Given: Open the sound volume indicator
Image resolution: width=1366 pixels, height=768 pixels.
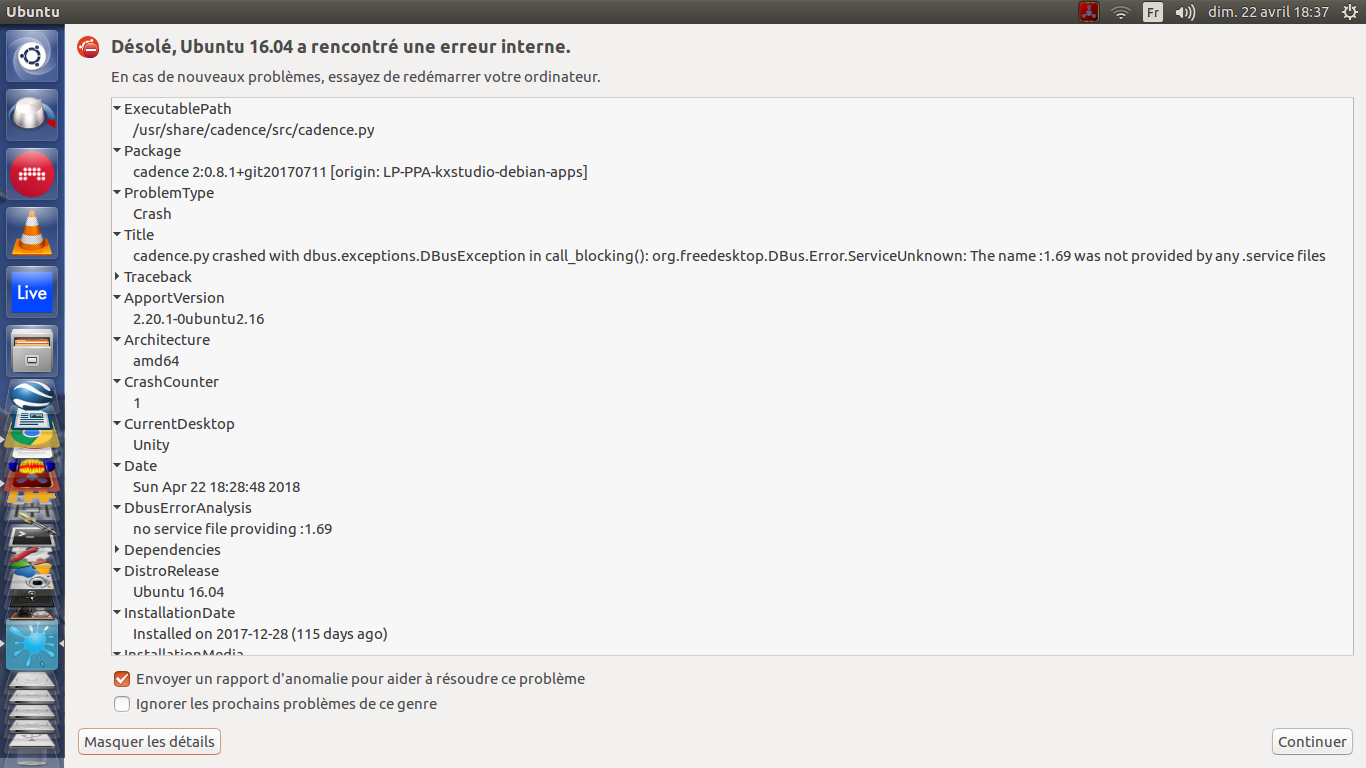Looking at the screenshot, I should point(1185,12).
